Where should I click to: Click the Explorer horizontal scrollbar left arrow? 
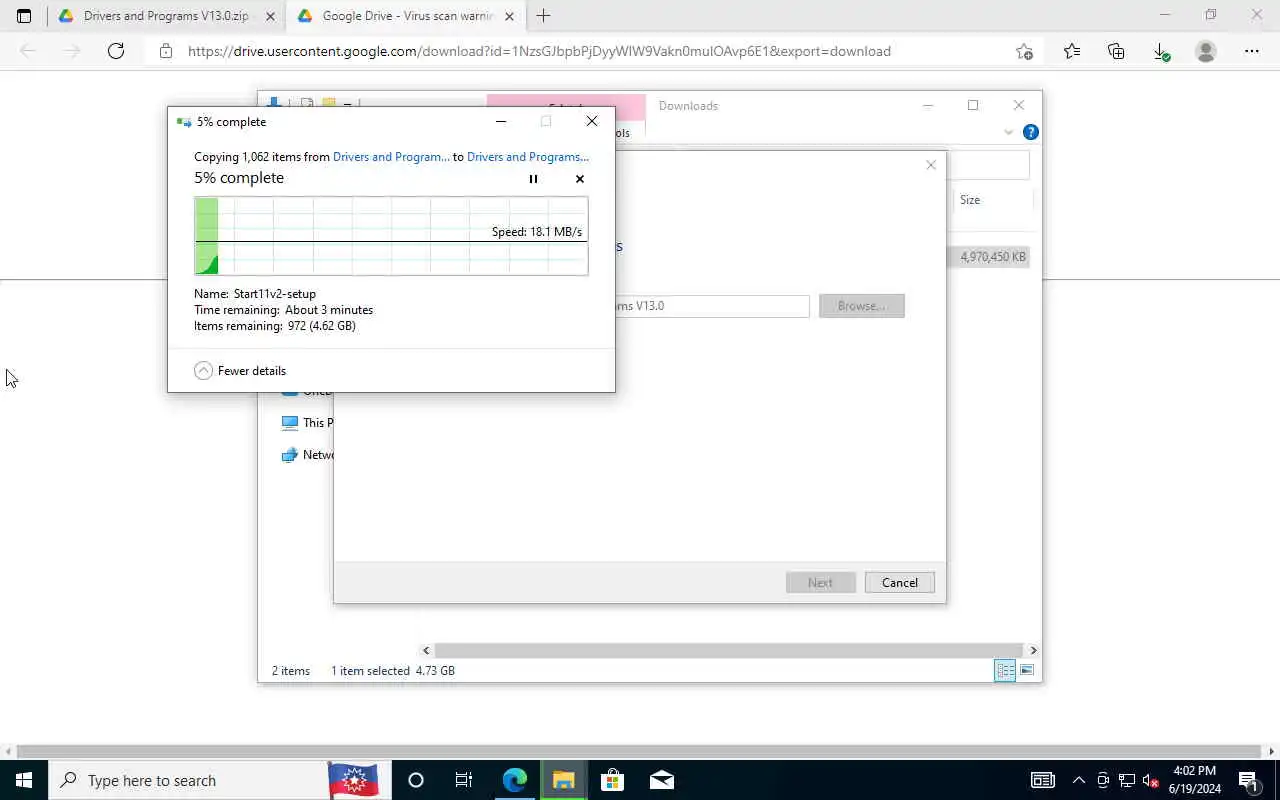[x=426, y=650]
